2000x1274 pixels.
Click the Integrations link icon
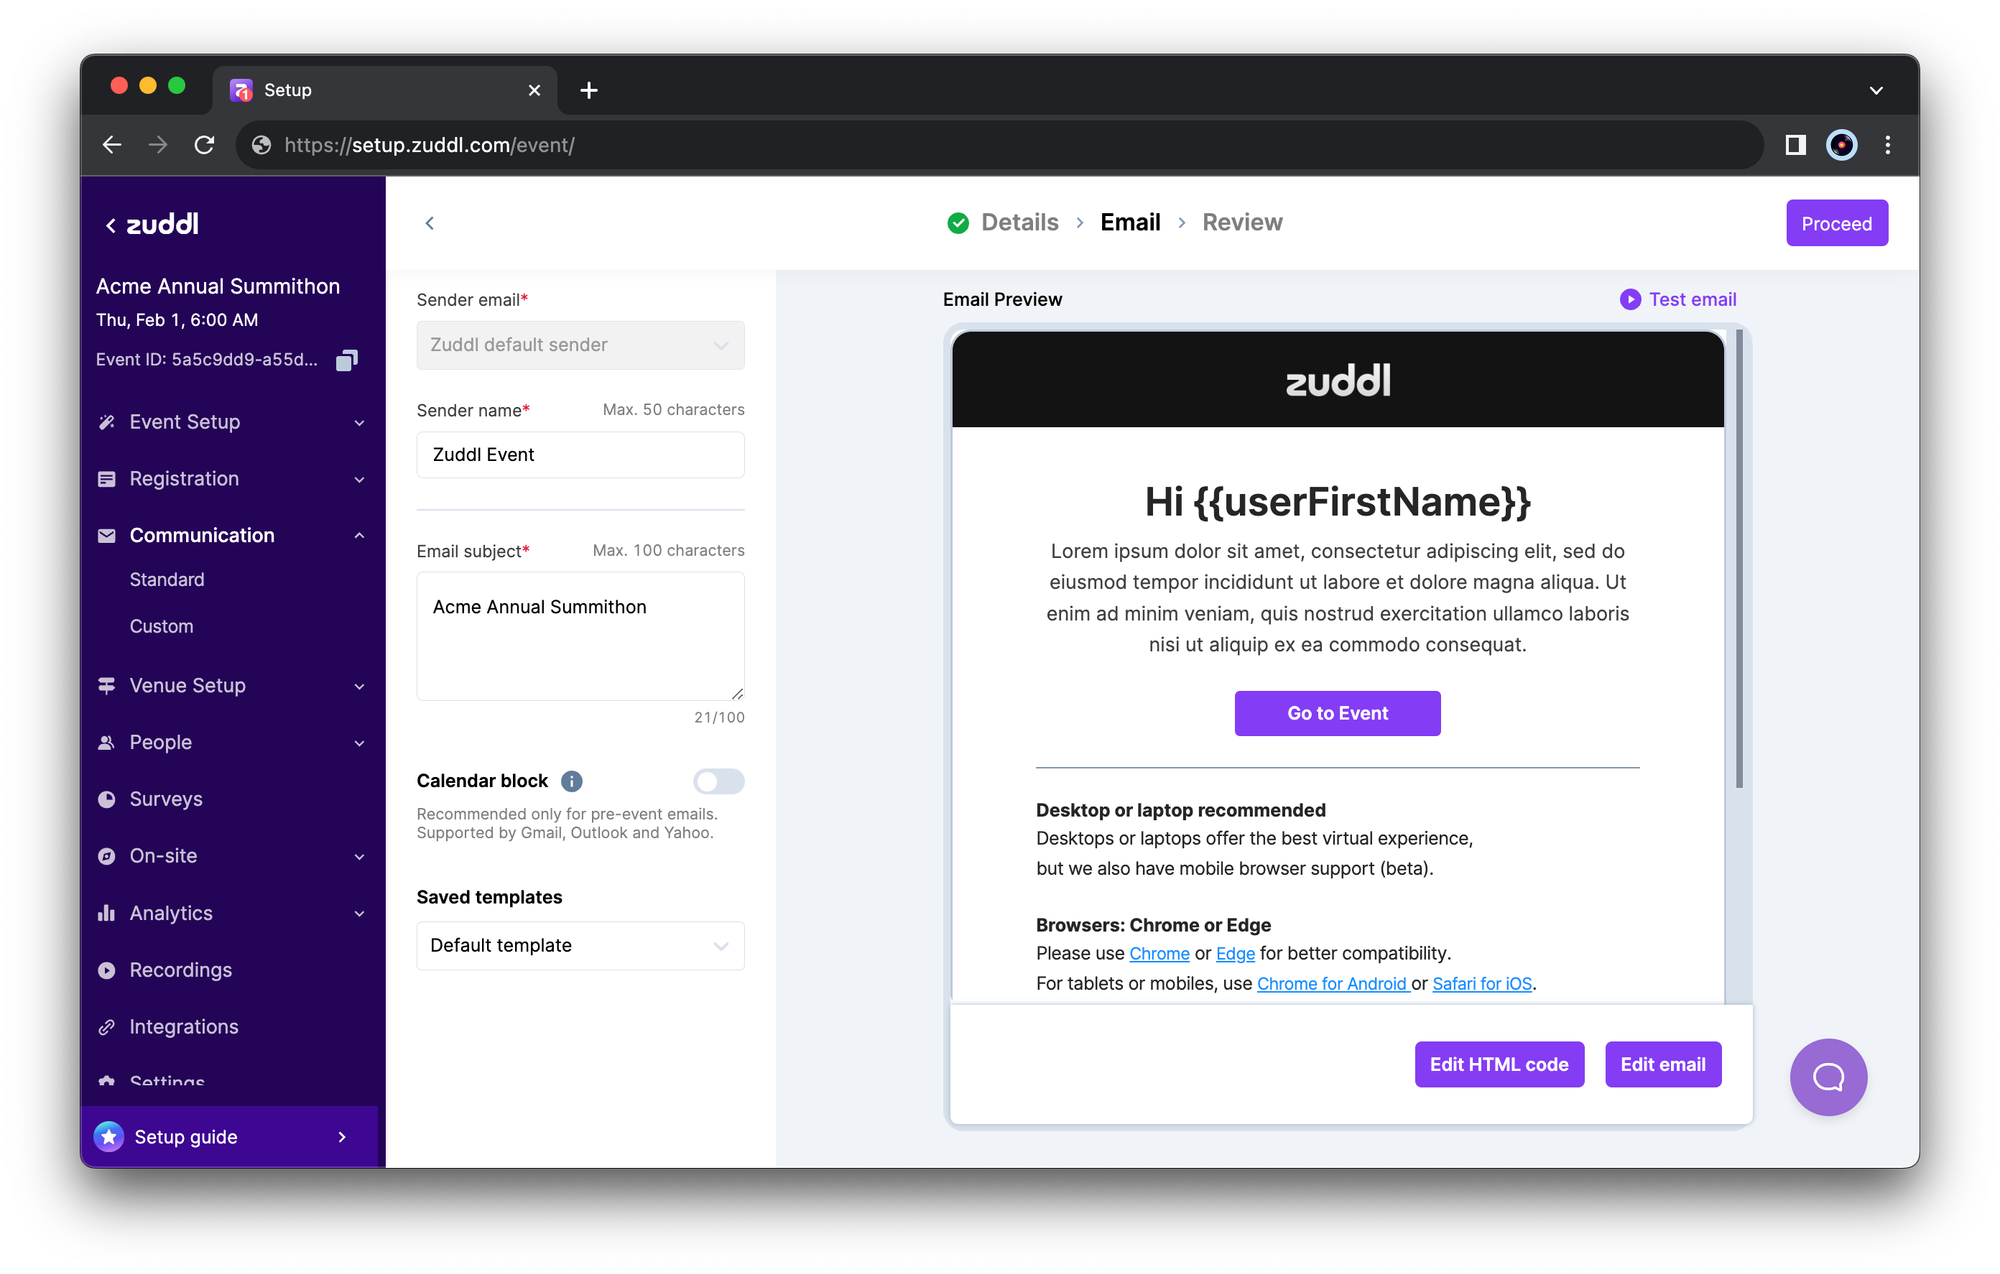tap(107, 1027)
